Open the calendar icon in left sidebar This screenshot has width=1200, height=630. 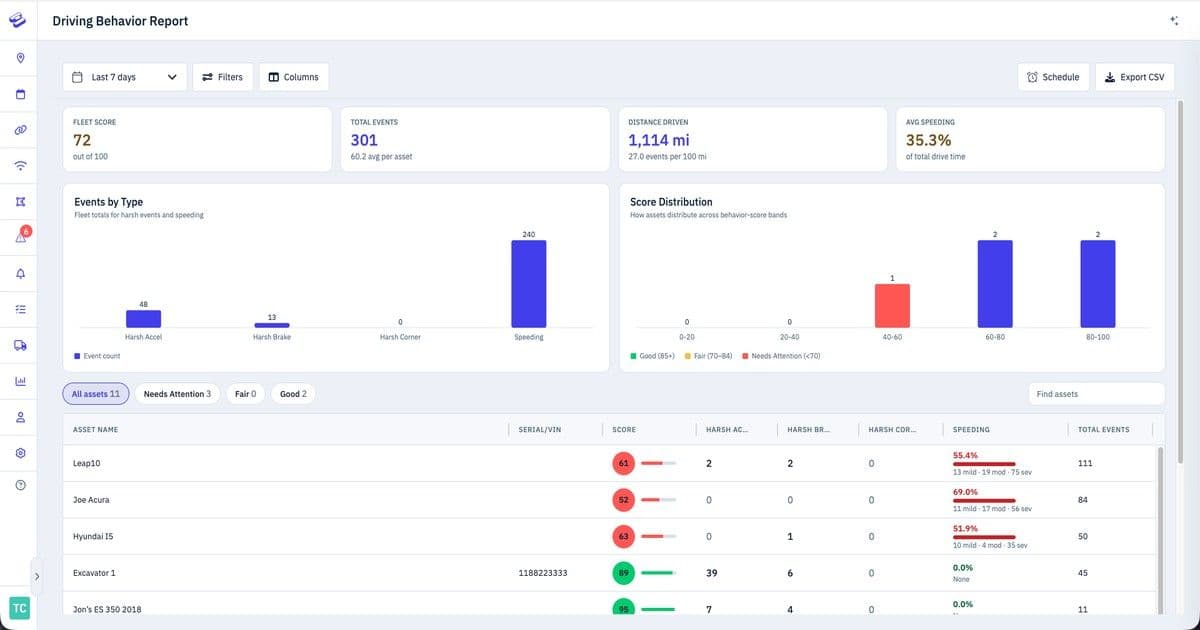20,94
